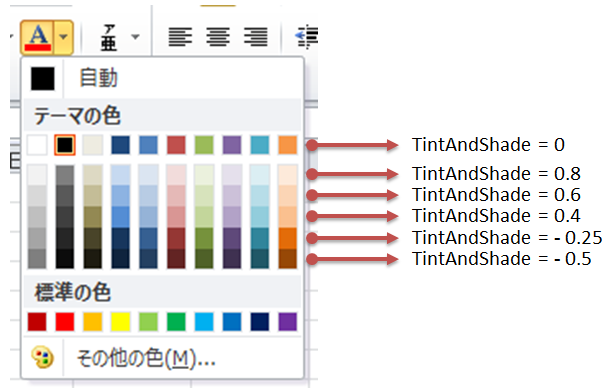610x388 pixels.
Task: Choose darkest purple shade swatch
Action: click(232, 258)
